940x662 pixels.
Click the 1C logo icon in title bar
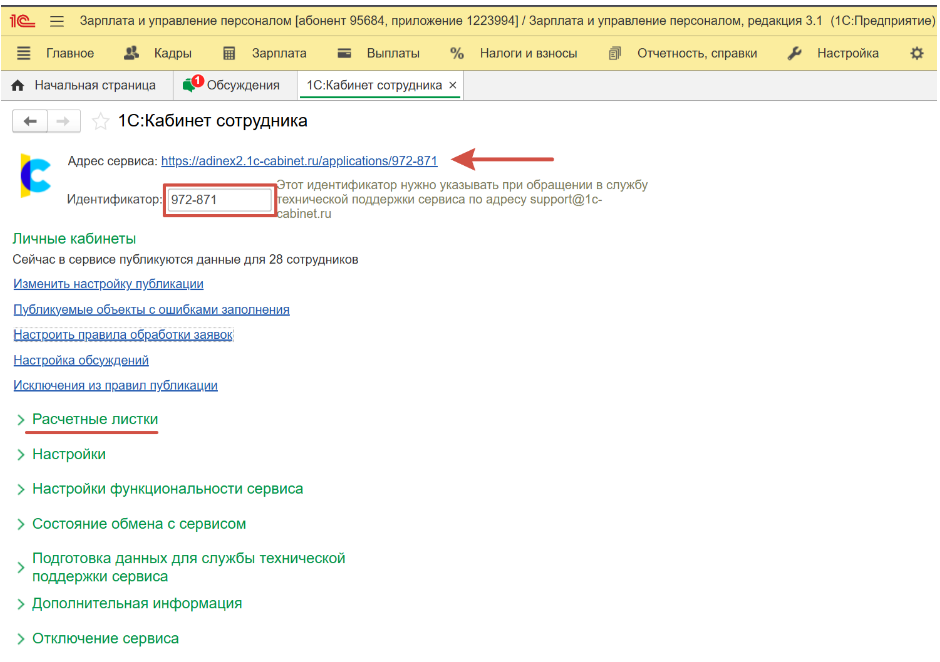click(x=22, y=21)
